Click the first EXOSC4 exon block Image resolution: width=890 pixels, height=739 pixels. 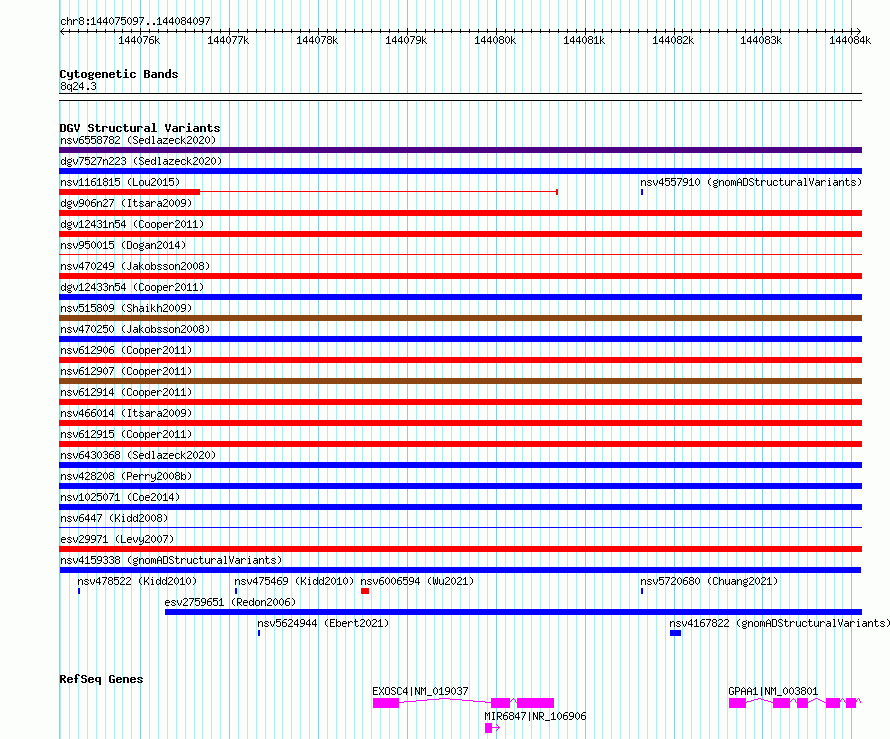pyautogui.click(x=386, y=703)
